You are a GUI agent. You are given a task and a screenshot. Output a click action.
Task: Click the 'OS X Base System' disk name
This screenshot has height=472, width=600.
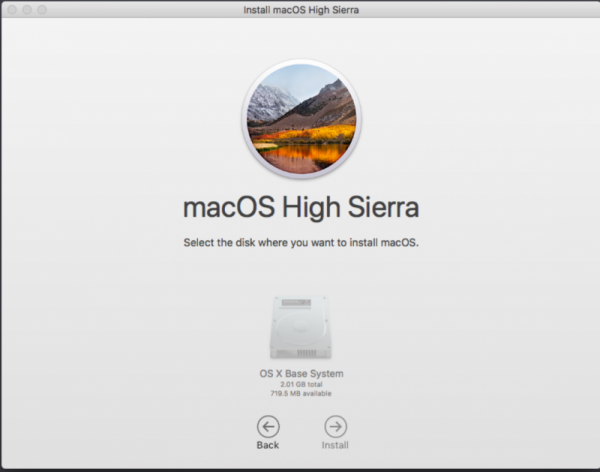pos(302,374)
